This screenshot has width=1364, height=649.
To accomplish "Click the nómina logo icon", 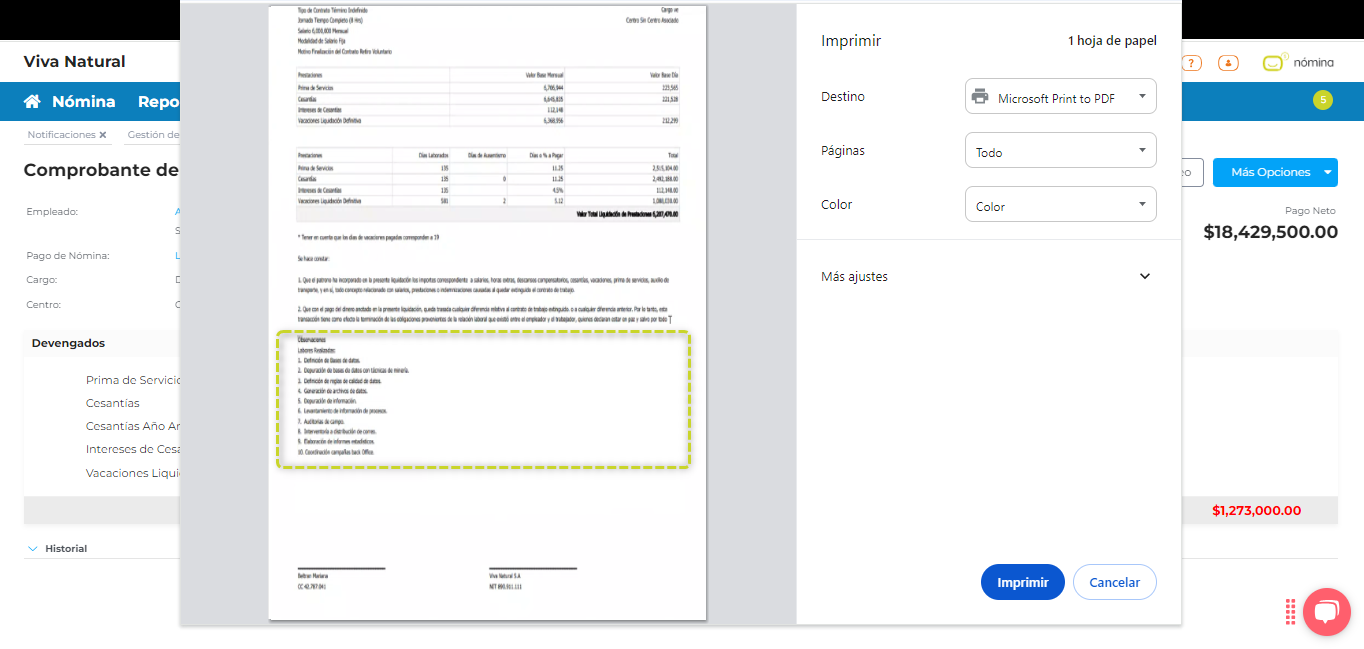I will [x=1273, y=62].
